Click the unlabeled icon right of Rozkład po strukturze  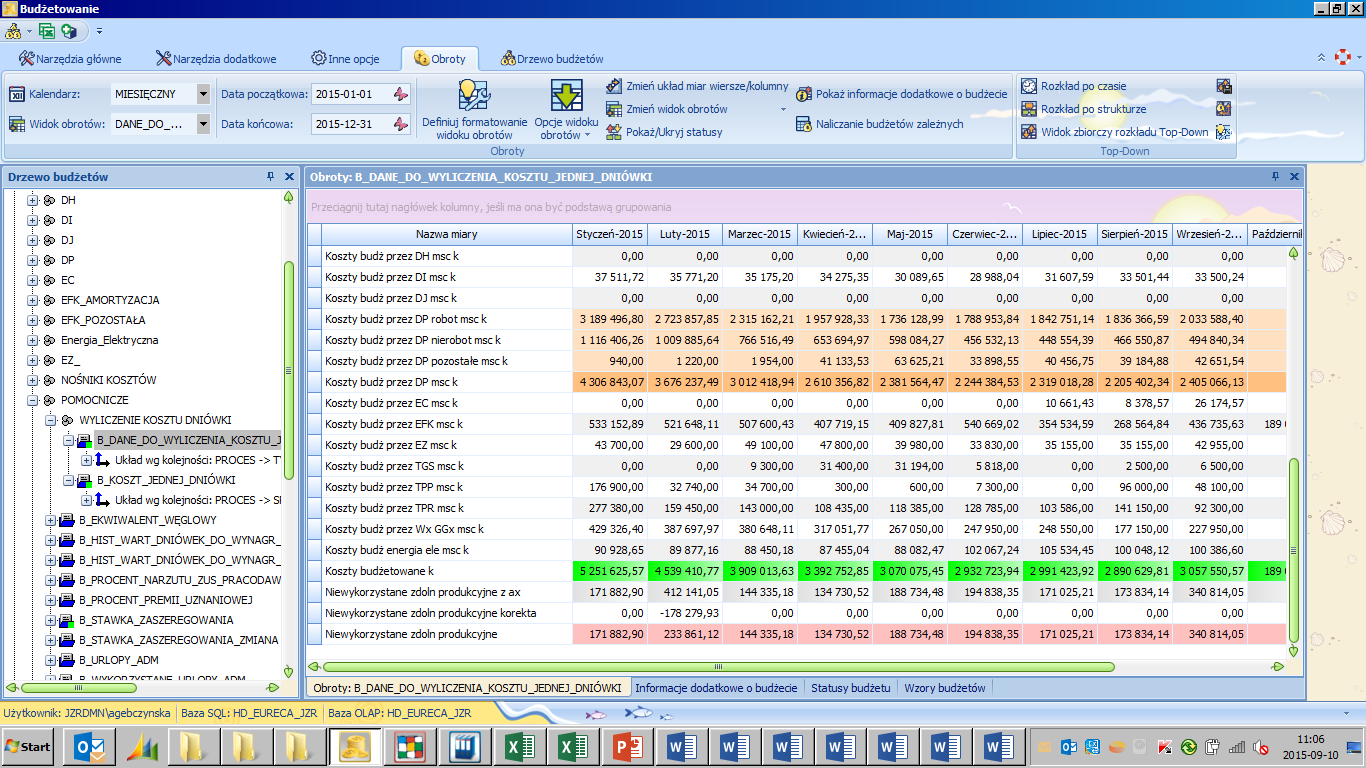1223,109
